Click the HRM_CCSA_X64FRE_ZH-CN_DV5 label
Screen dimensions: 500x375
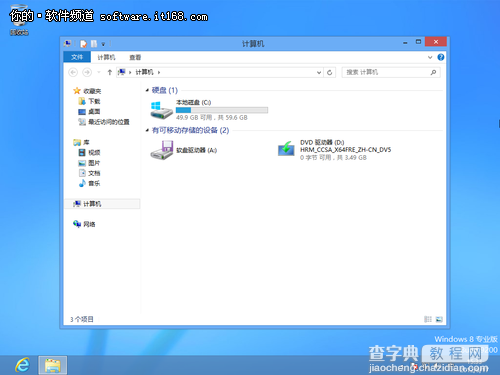point(346,150)
